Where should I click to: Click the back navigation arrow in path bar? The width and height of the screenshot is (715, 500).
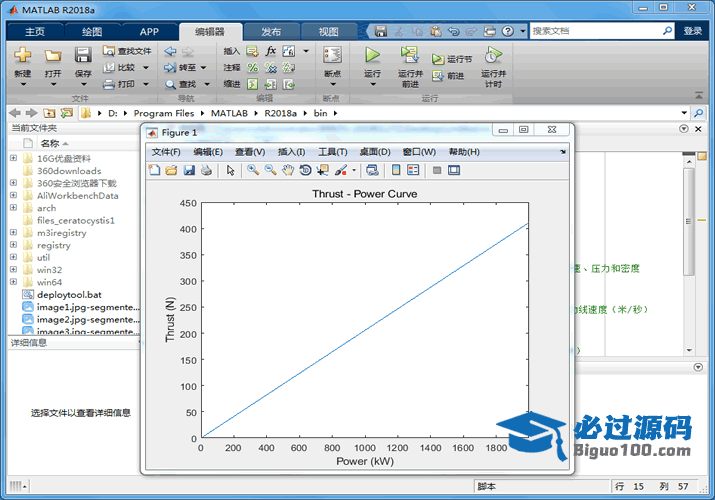15,113
